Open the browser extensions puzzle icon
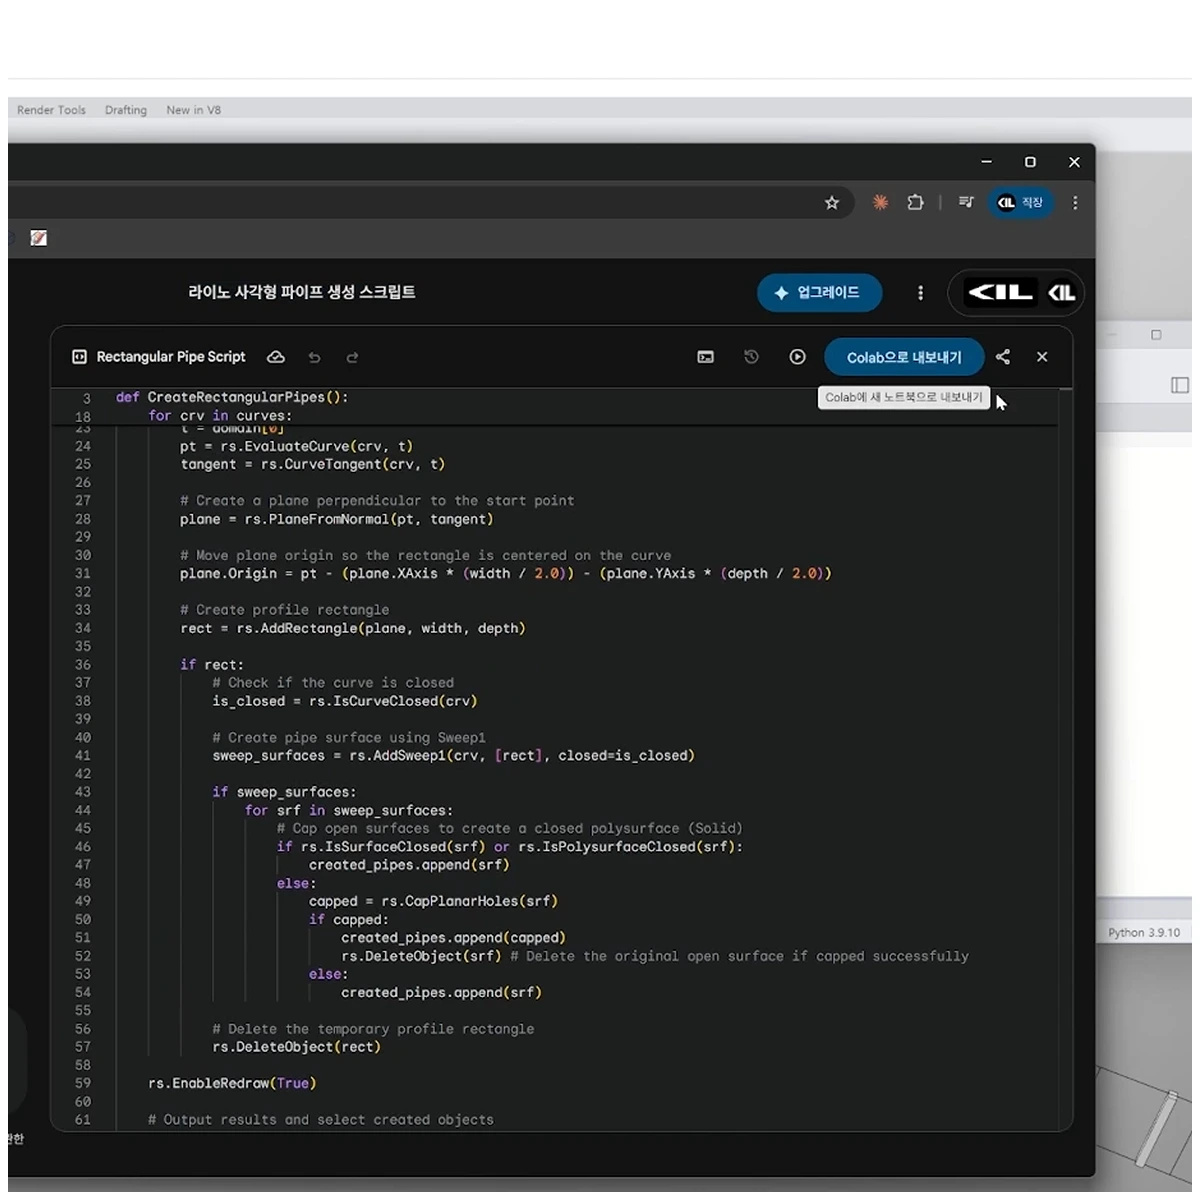This screenshot has width=1200, height=1200. [x=915, y=203]
